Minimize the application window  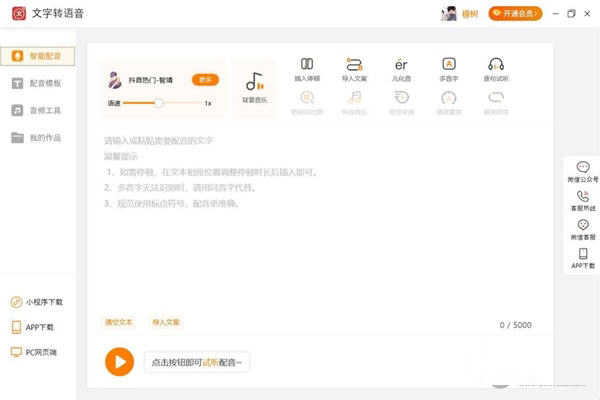[x=556, y=13]
